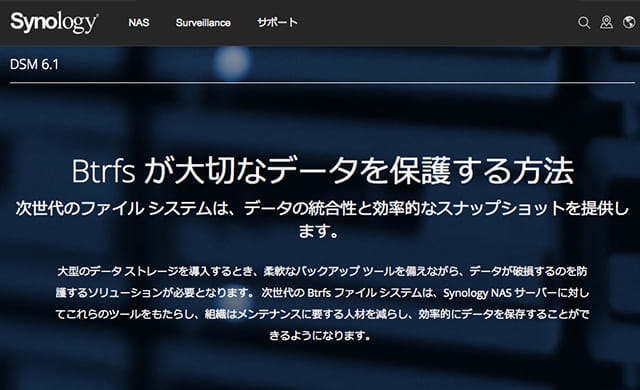Click the ます。 line under the subheading
This screenshot has height=390, width=640.
click(319, 232)
